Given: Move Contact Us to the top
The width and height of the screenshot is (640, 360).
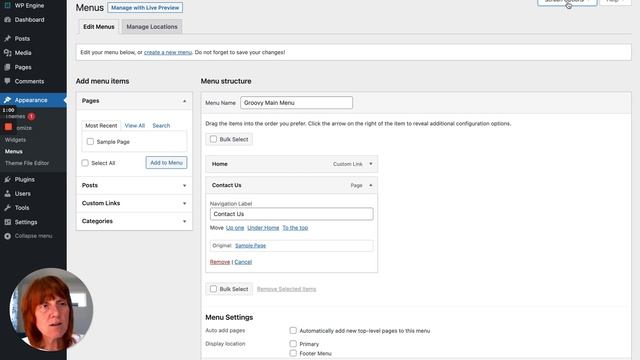Looking at the screenshot, I should pyautogui.click(x=295, y=228).
